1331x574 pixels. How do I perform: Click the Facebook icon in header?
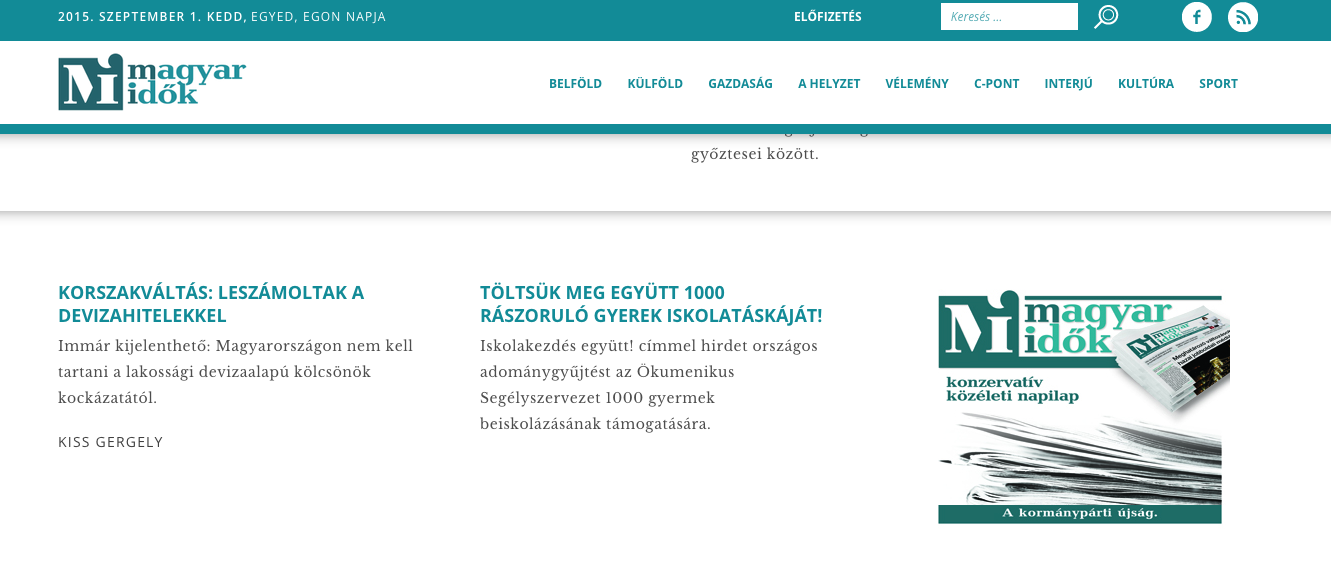pyautogui.click(x=1196, y=17)
